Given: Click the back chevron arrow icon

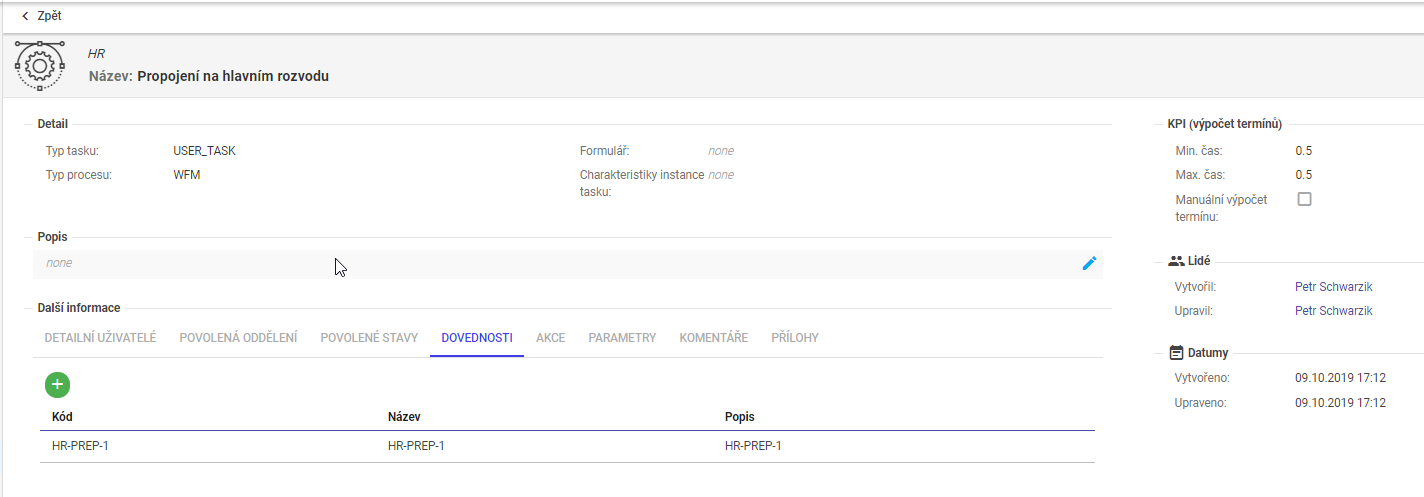Looking at the screenshot, I should (x=25, y=16).
